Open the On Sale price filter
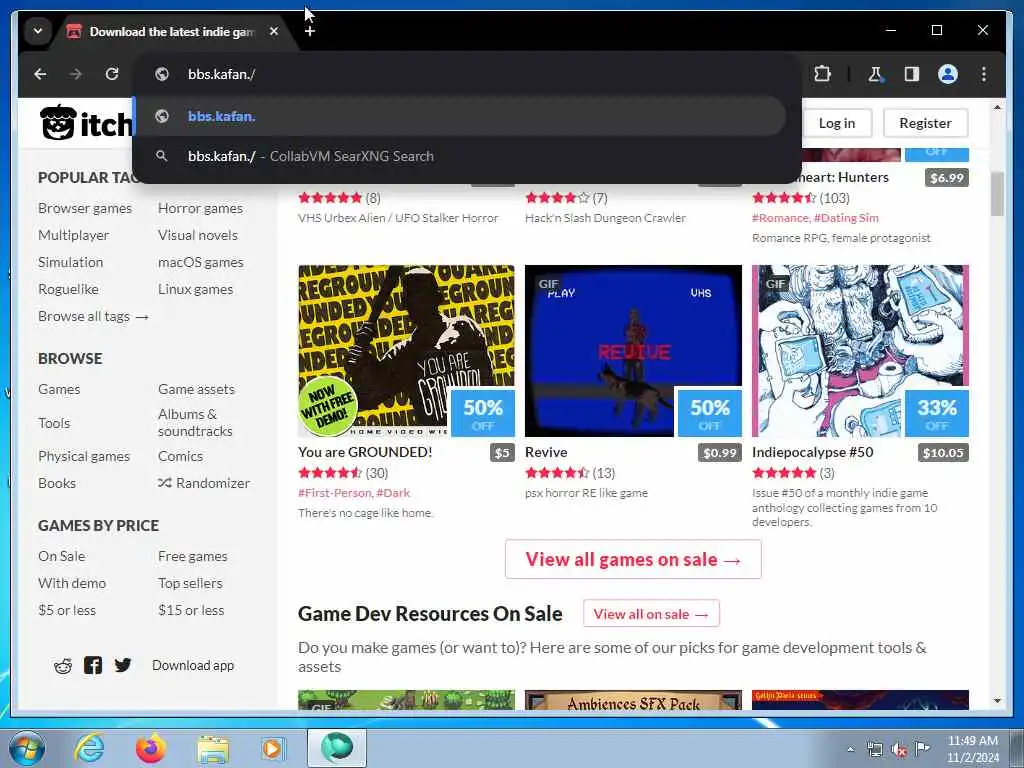 61,556
